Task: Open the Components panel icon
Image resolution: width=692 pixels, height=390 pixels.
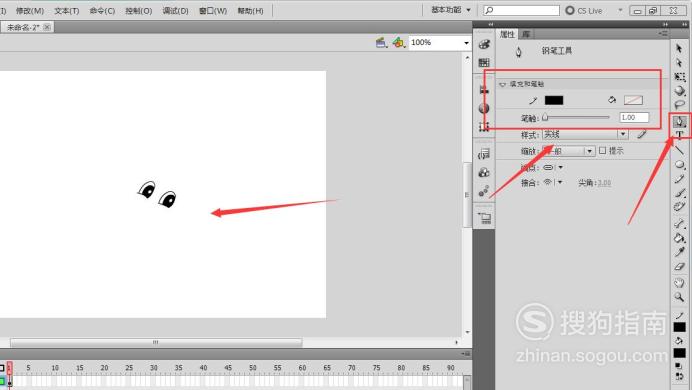Action: (484, 172)
